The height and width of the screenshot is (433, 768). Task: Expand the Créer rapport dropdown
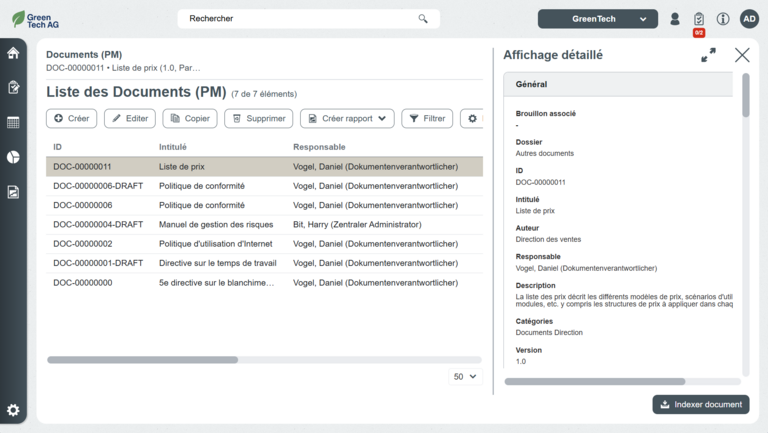(x=347, y=118)
